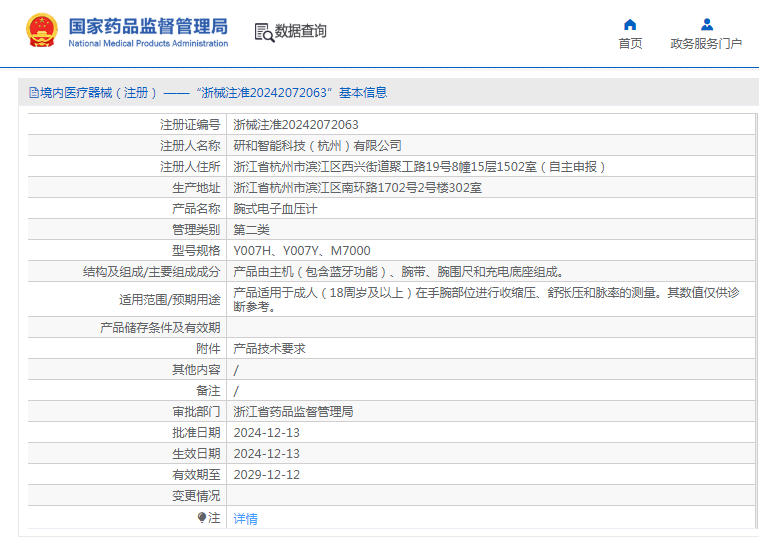Click the 注册人名称 label
This screenshot has width=759, height=537.
[190, 146]
